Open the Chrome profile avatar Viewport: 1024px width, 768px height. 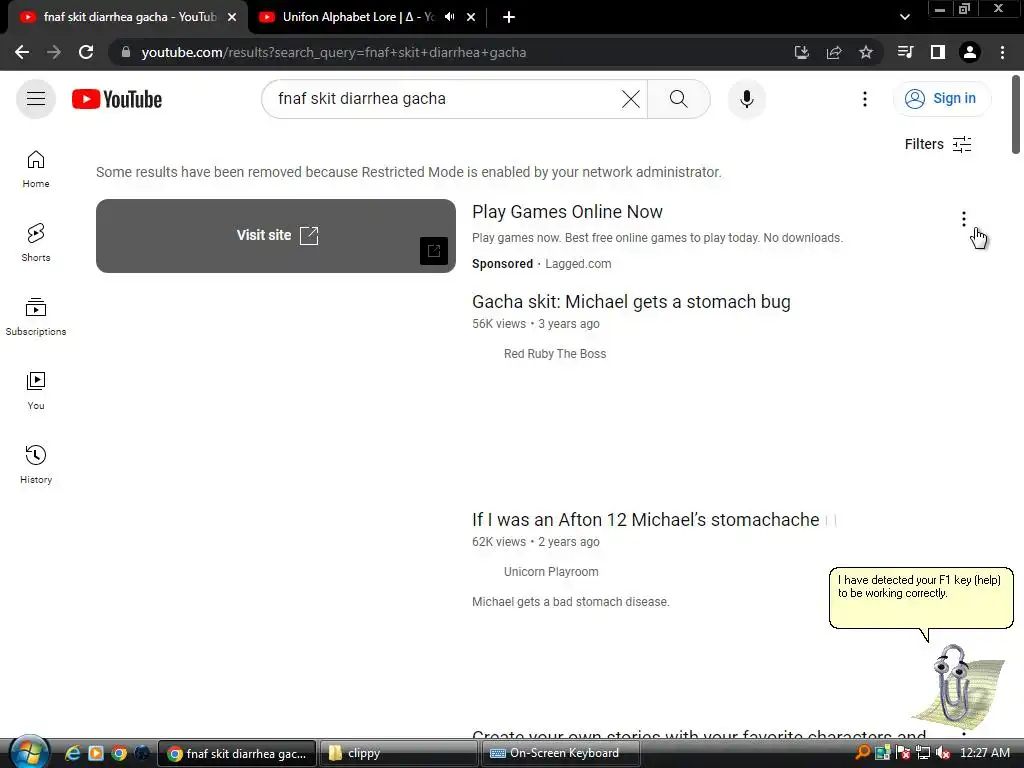click(x=970, y=52)
